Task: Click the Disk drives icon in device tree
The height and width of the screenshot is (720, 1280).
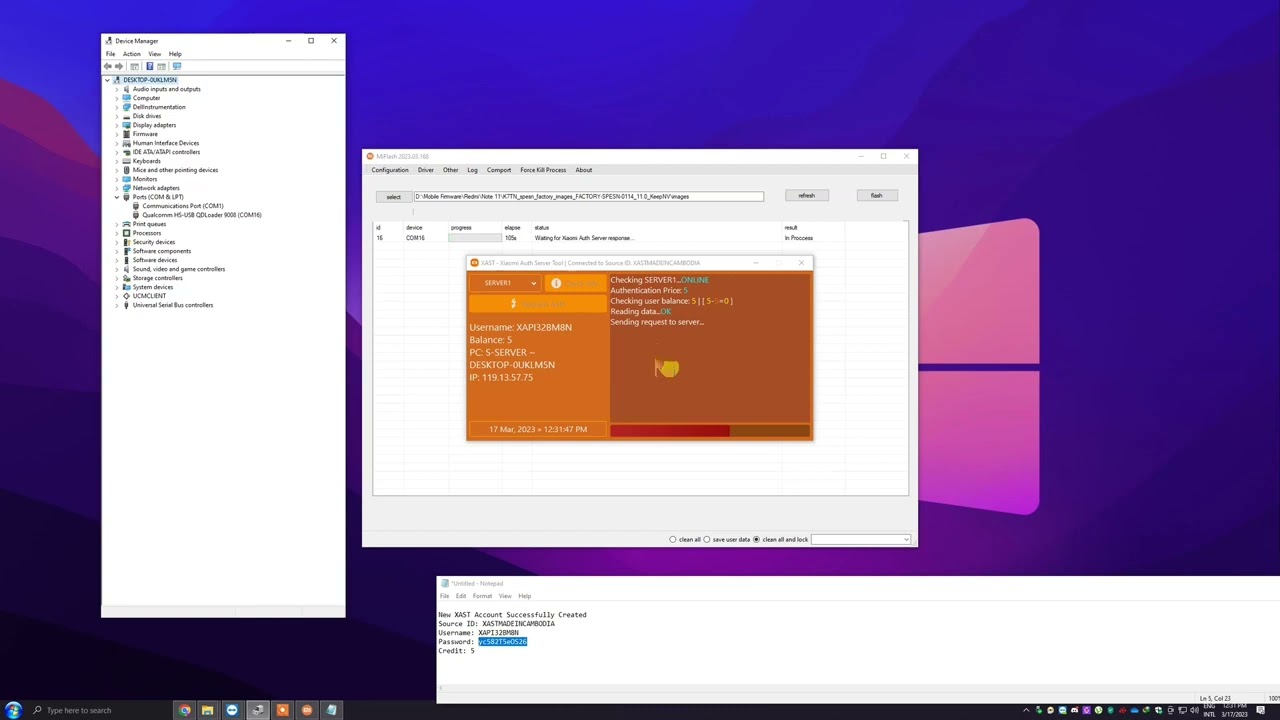Action: (126, 116)
